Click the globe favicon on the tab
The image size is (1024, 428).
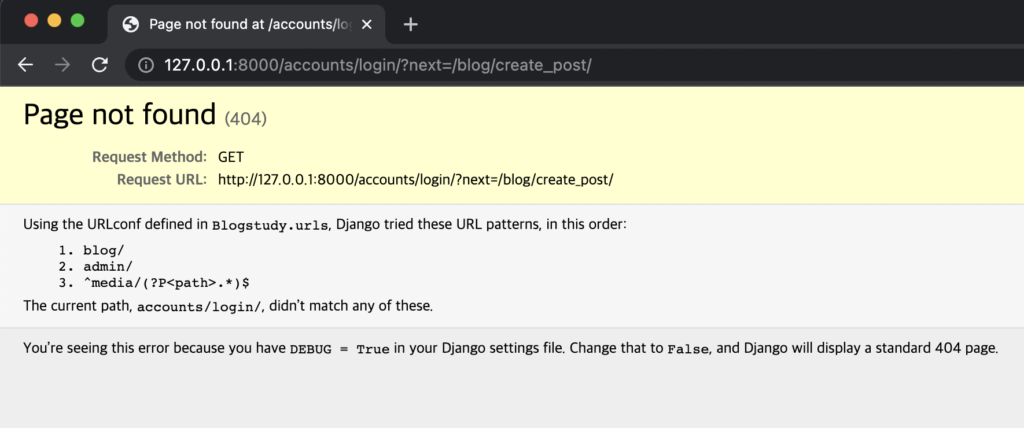coord(131,25)
